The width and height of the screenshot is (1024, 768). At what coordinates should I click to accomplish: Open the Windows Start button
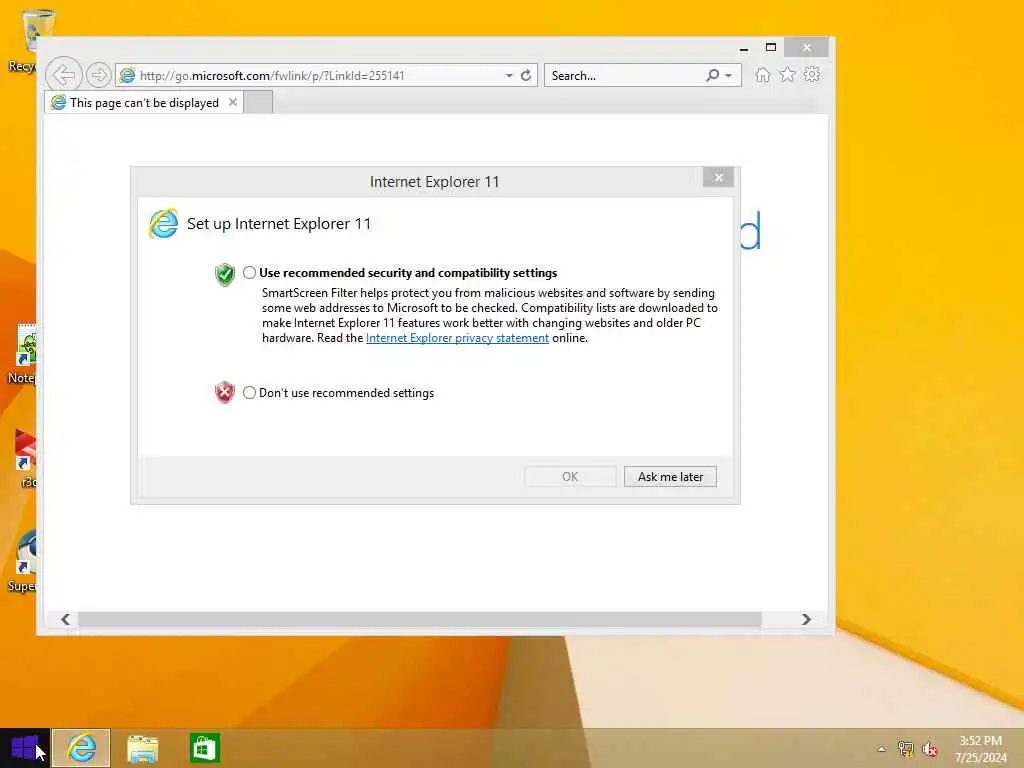[x=25, y=748]
